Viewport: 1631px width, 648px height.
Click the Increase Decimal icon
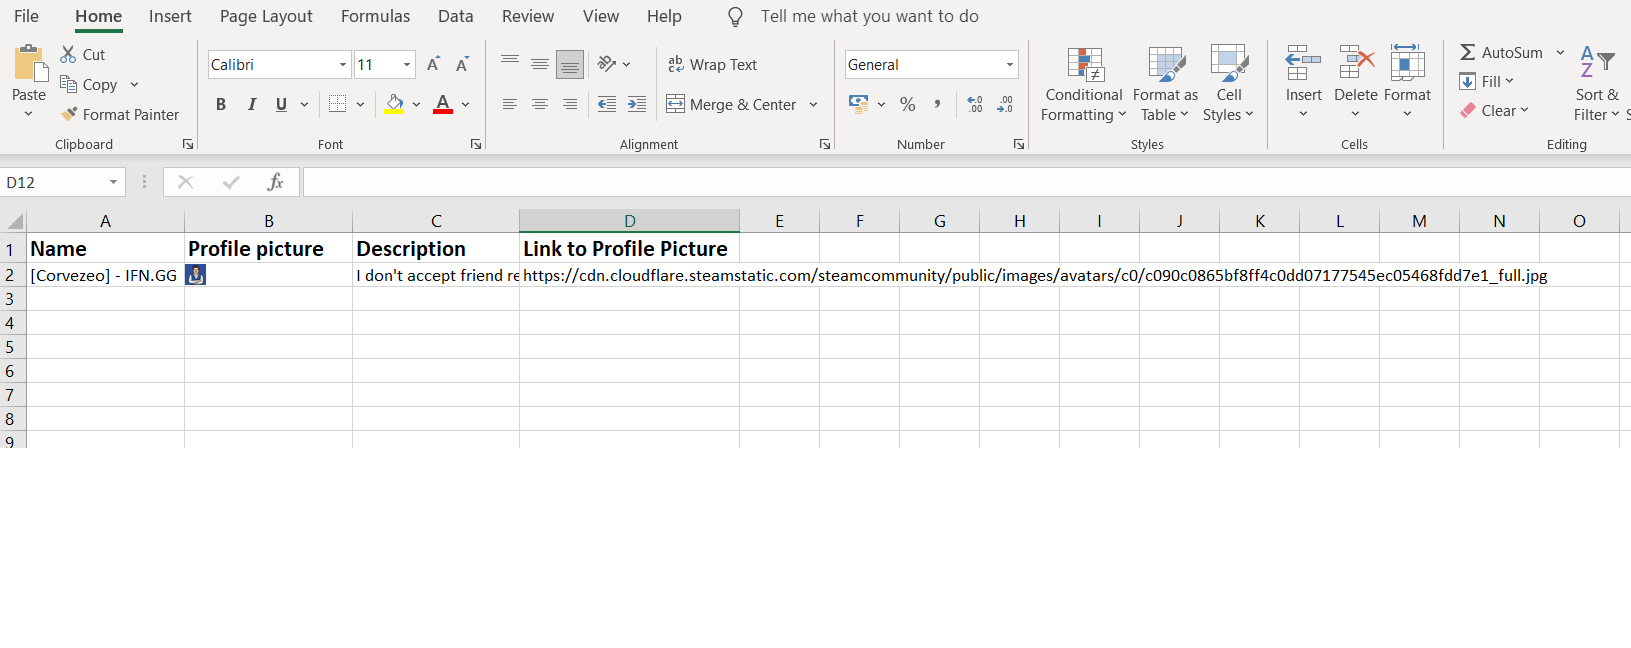click(975, 104)
